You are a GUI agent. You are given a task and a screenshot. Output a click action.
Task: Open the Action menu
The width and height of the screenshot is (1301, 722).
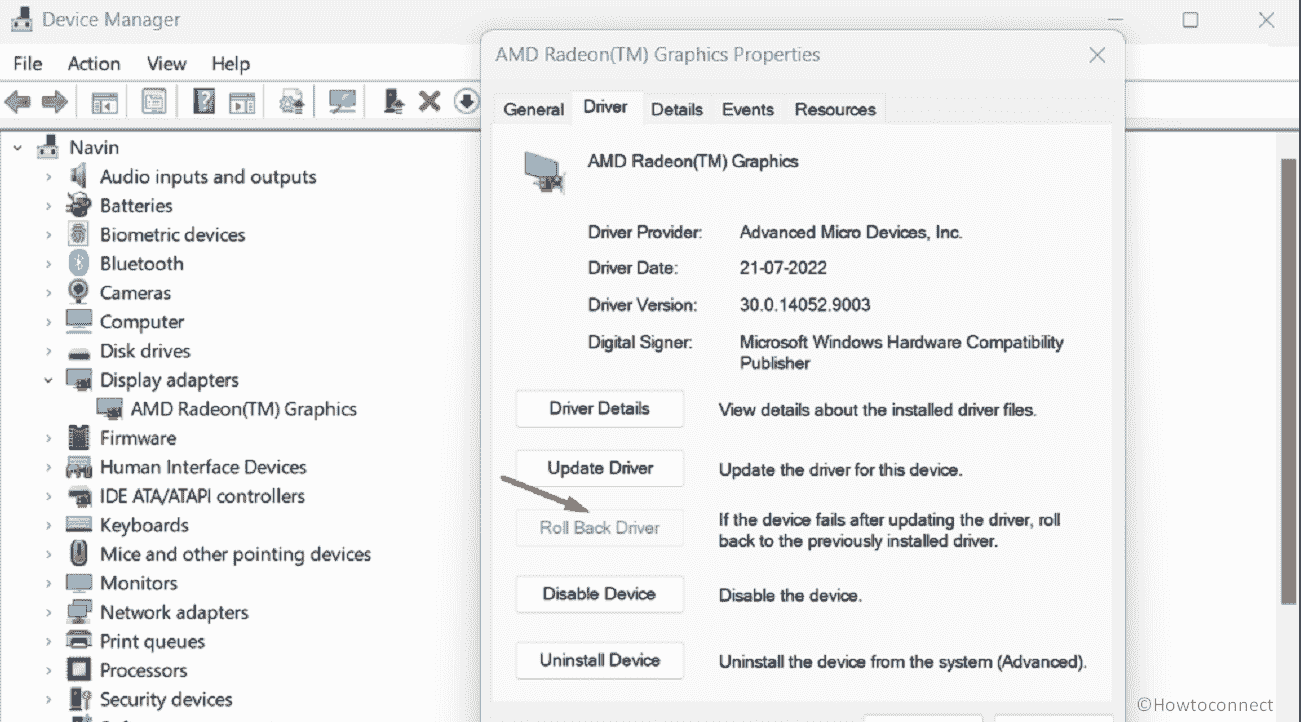(x=94, y=63)
